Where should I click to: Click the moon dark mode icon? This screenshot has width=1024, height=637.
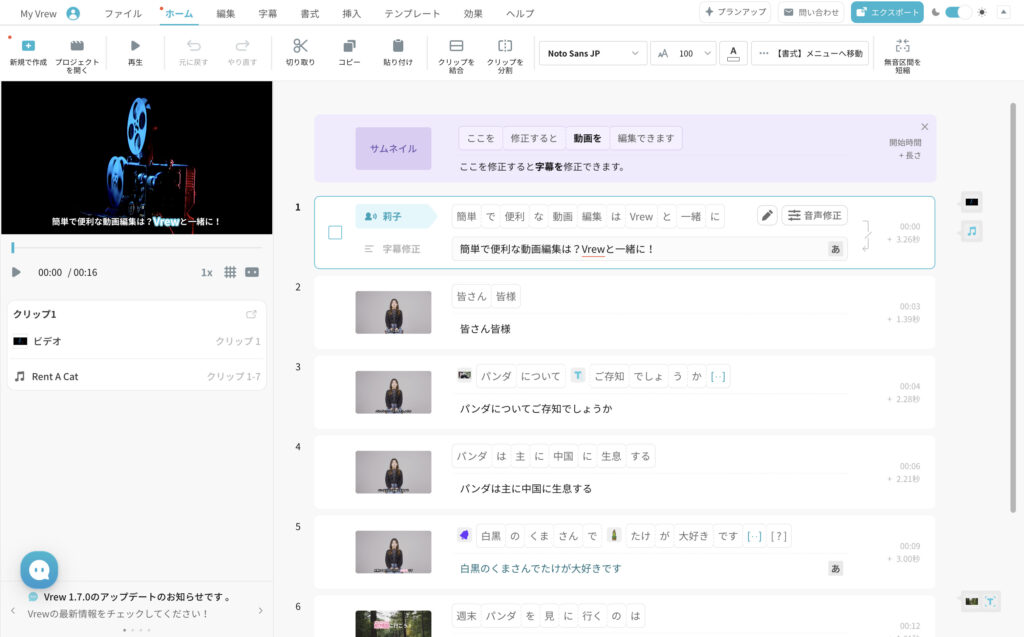click(x=936, y=12)
